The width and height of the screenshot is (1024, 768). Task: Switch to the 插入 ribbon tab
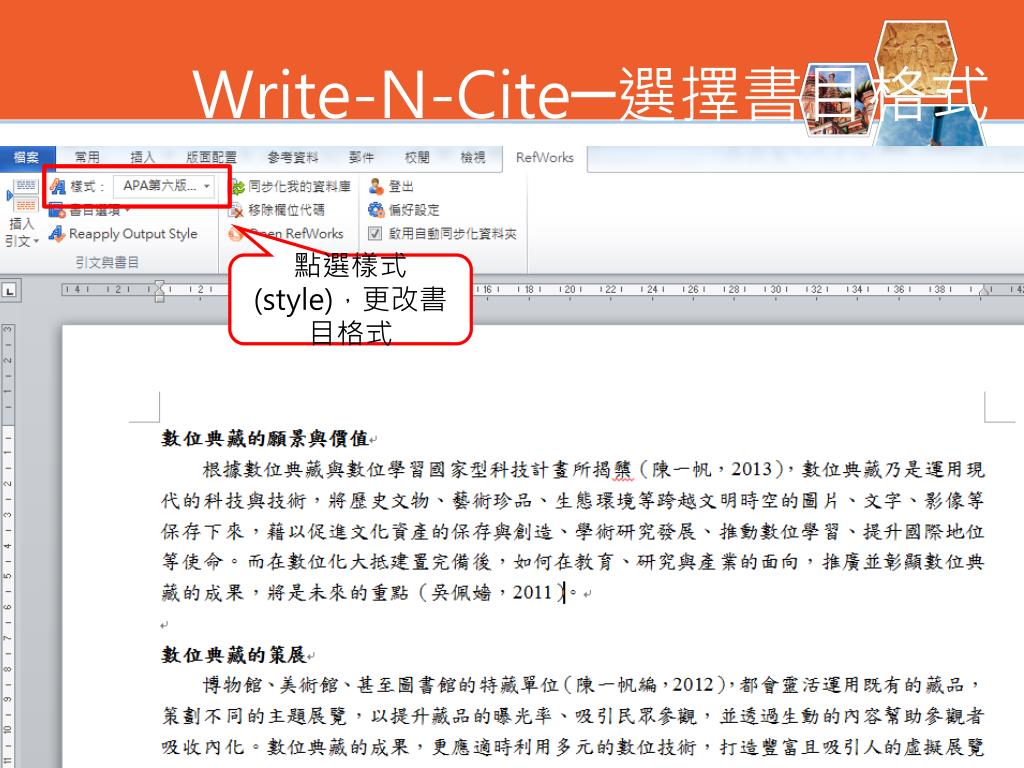pos(142,157)
